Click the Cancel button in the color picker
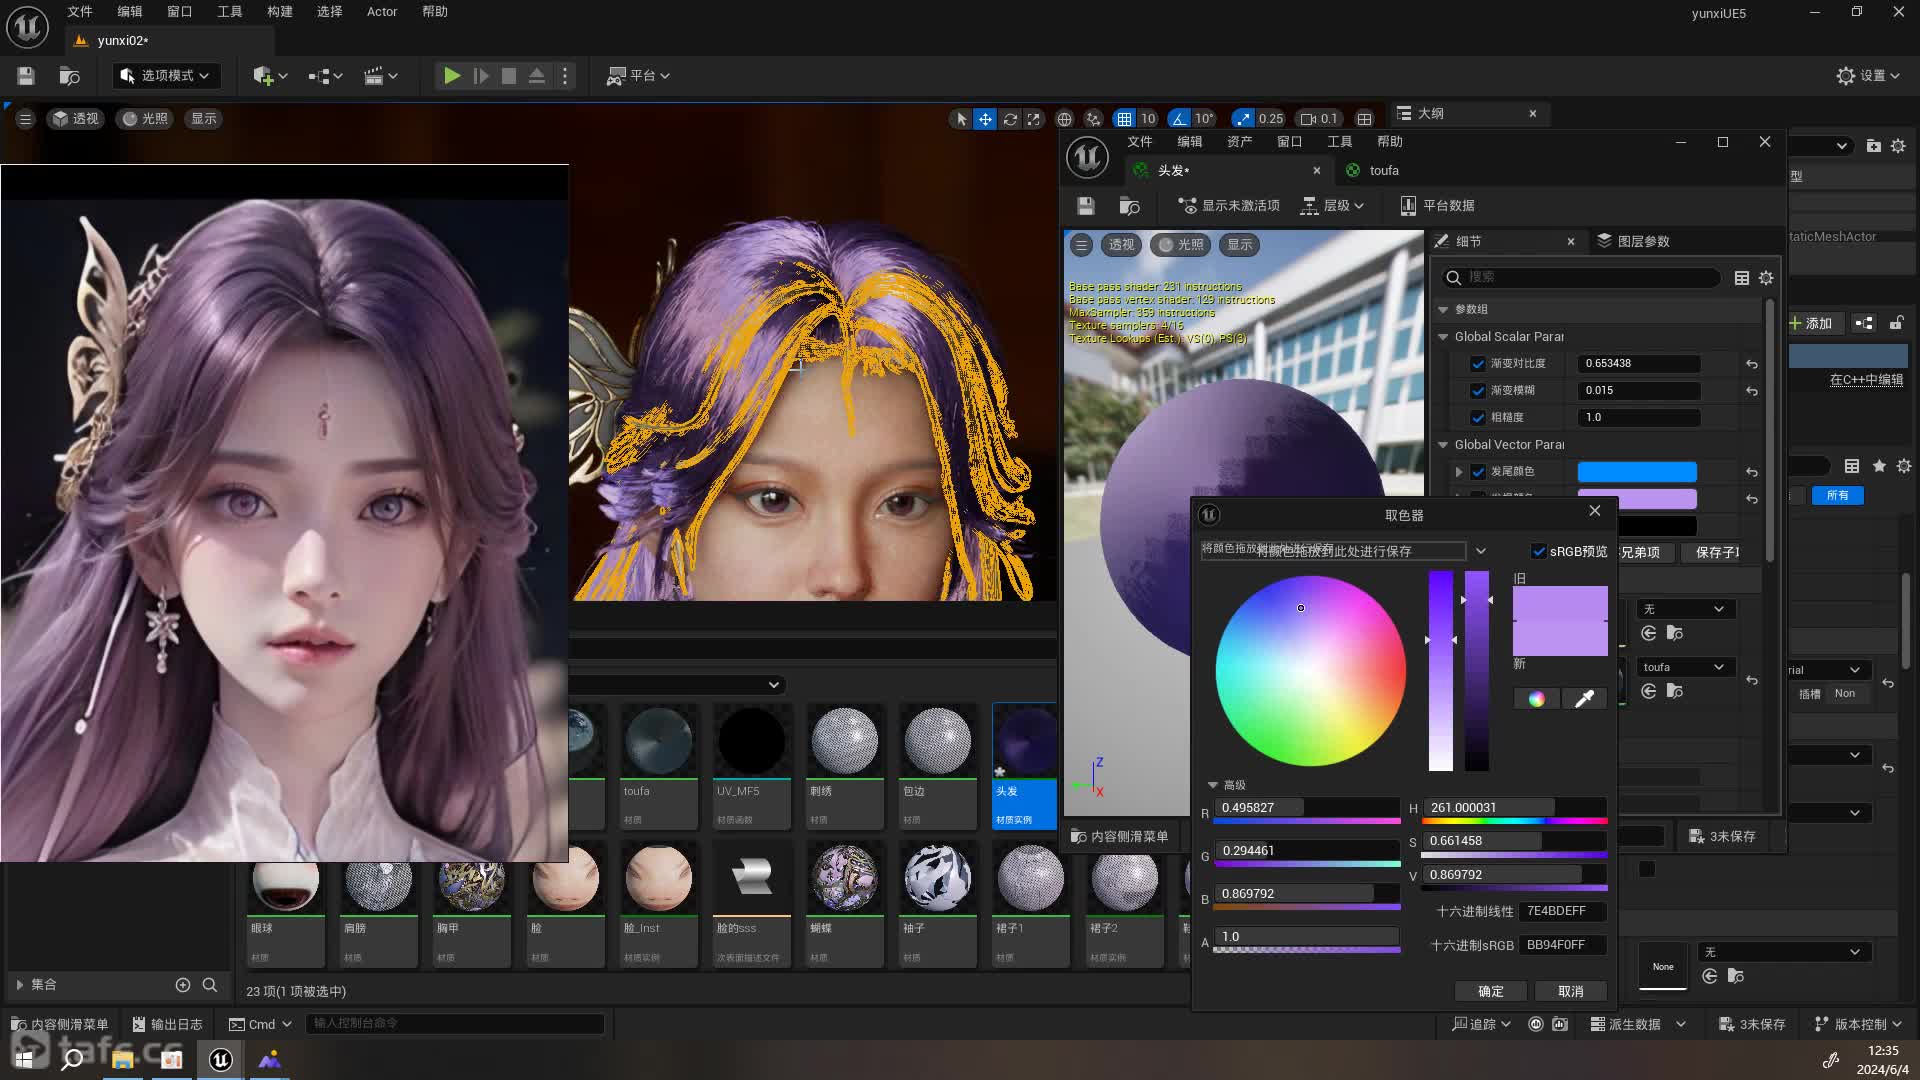The image size is (1920, 1080). point(1570,992)
